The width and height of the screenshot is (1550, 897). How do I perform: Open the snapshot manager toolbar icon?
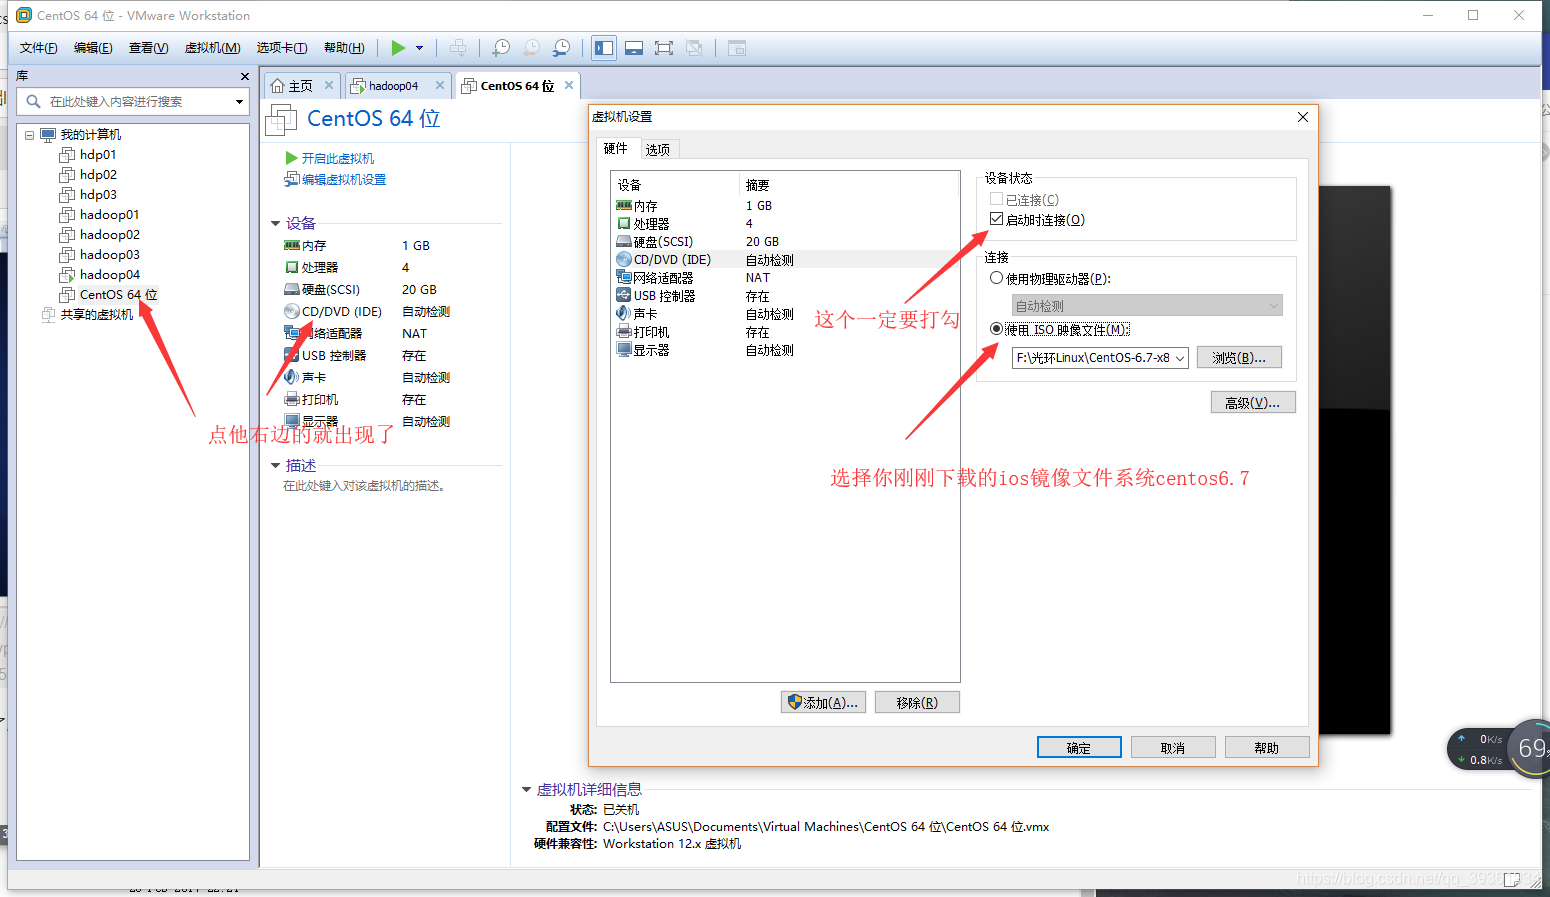pyautogui.click(x=562, y=47)
